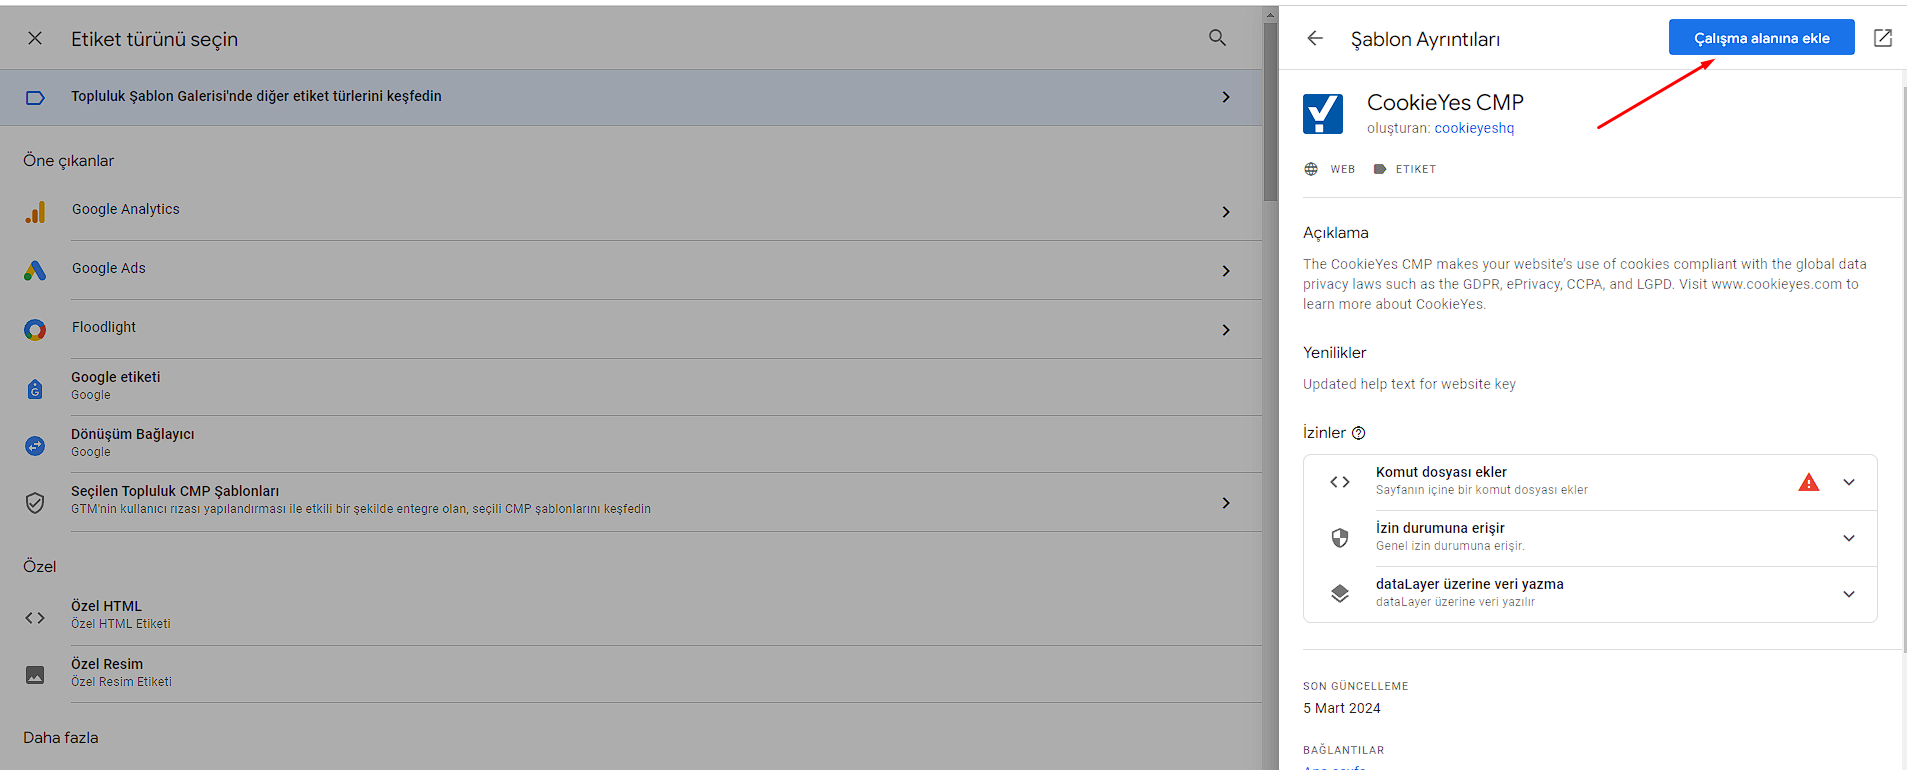Expand the Komut dosyası ekler permission
The width and height of the screenshot is (1907, 770).
point(1848,482)
